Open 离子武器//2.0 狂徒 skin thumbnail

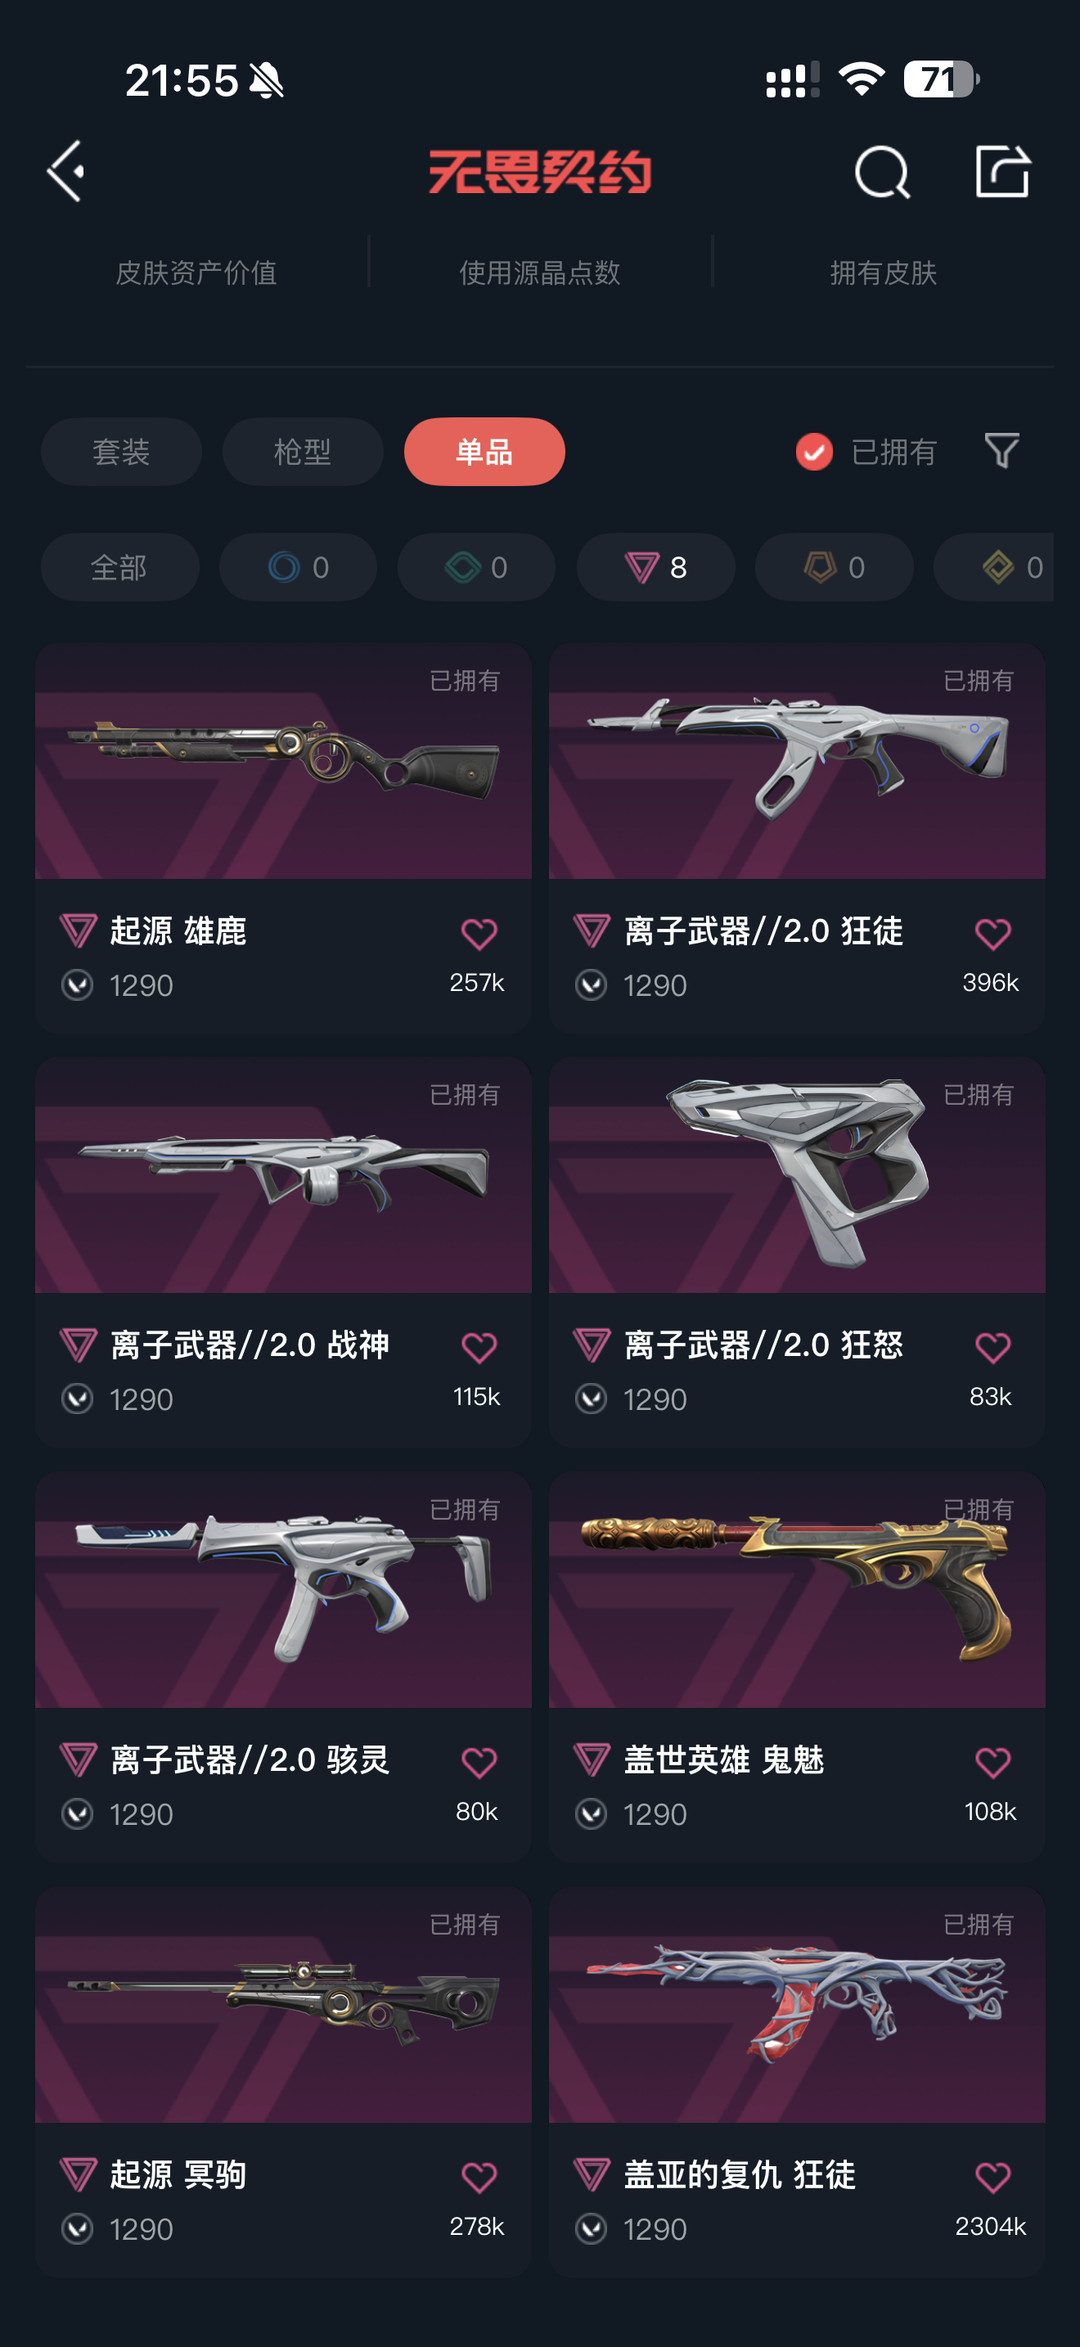coord(797,762)
